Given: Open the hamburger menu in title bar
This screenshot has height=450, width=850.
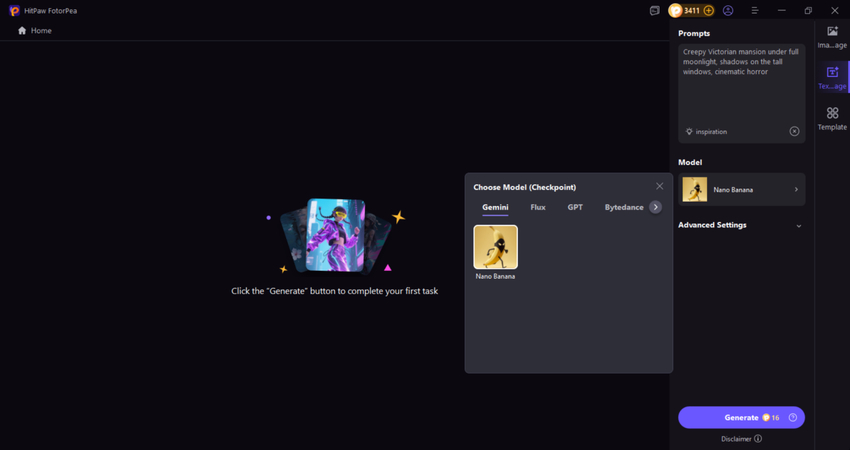Looking at the screenshot, I should click(x=755, y=10).
